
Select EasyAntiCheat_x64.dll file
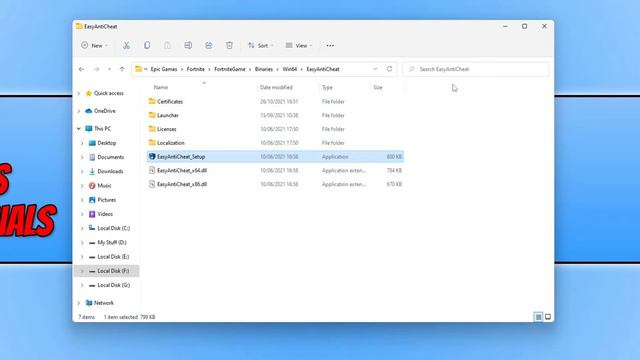(x=275, y=171)
